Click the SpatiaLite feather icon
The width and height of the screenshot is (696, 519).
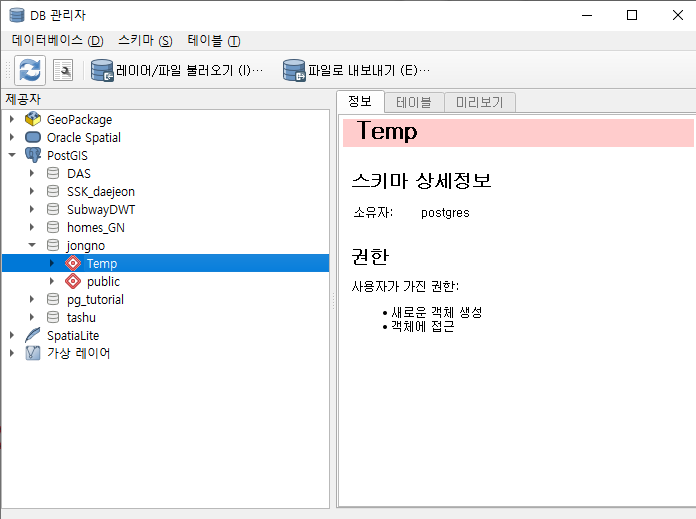[33, 335]
